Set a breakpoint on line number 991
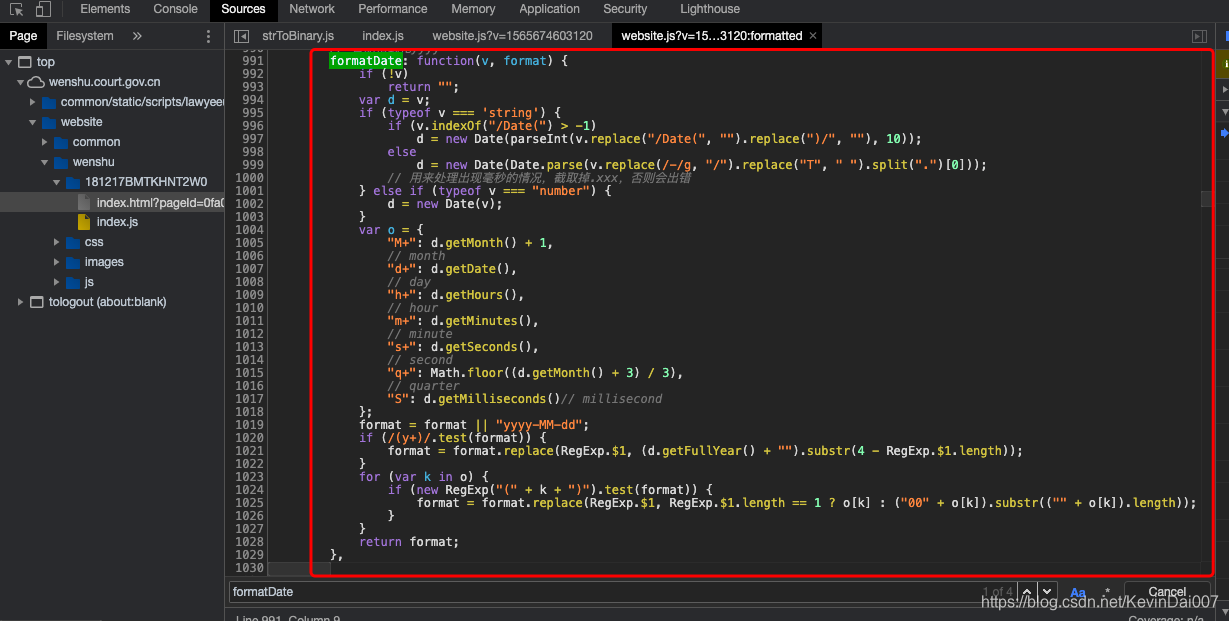 (x=253, y=61)
